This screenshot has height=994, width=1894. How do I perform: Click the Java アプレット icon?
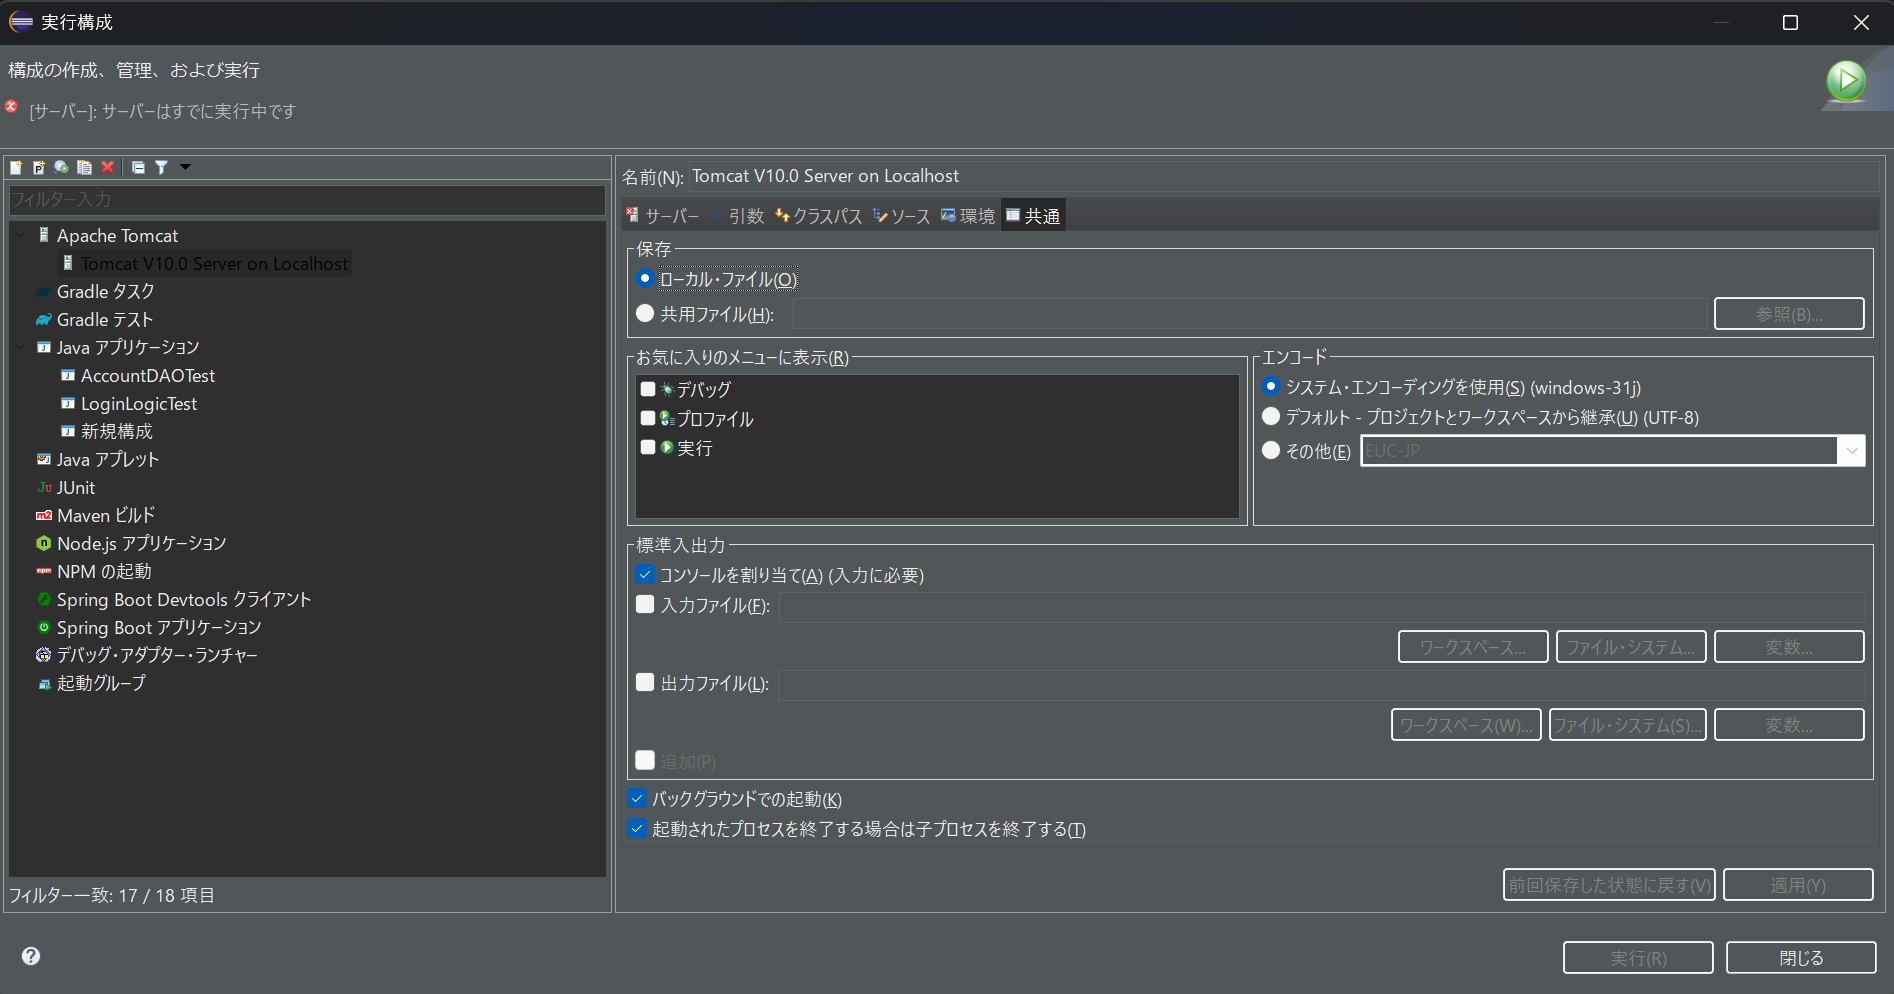tap(44, 460)
